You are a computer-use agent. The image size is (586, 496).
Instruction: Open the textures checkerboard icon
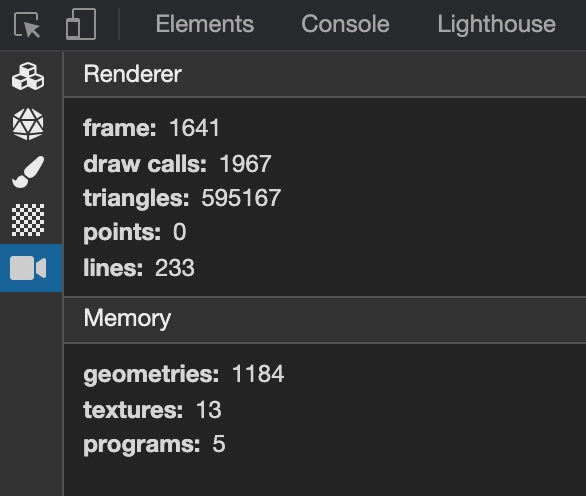(x=28, y=220)
